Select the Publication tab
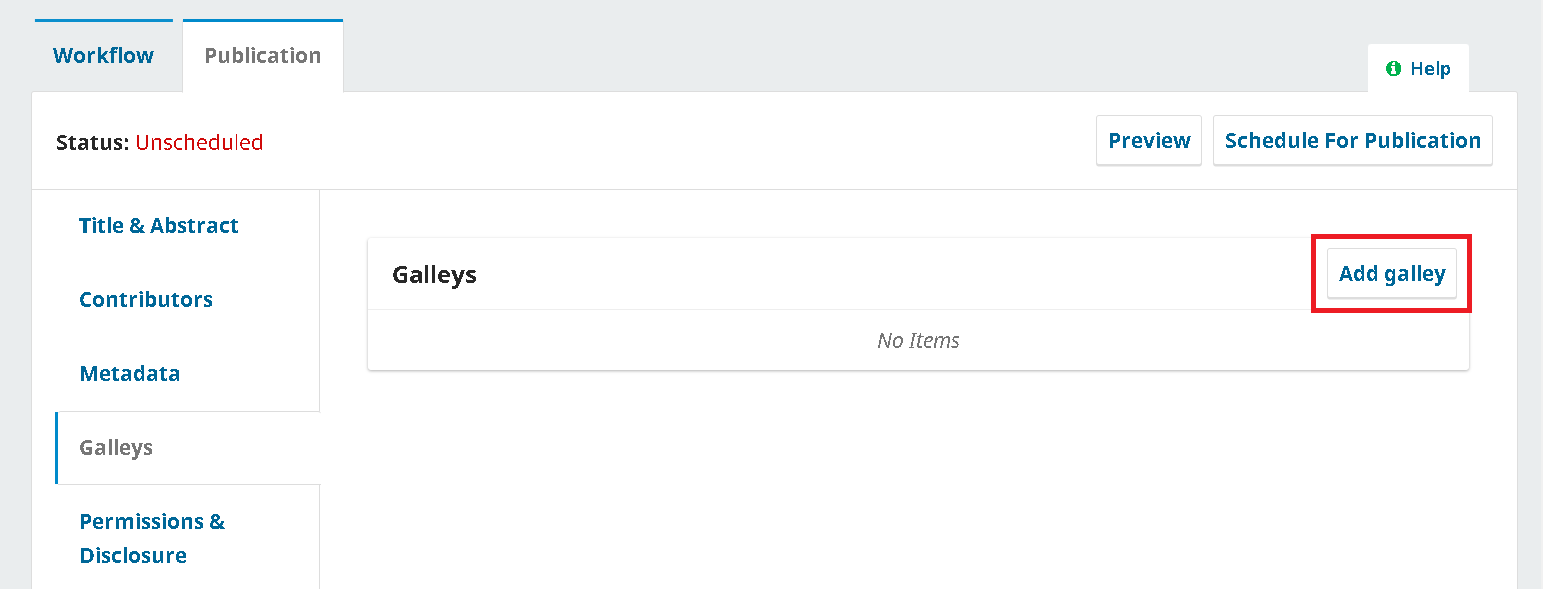This screenshot has height=589, width=1543. tap(263, 56)
